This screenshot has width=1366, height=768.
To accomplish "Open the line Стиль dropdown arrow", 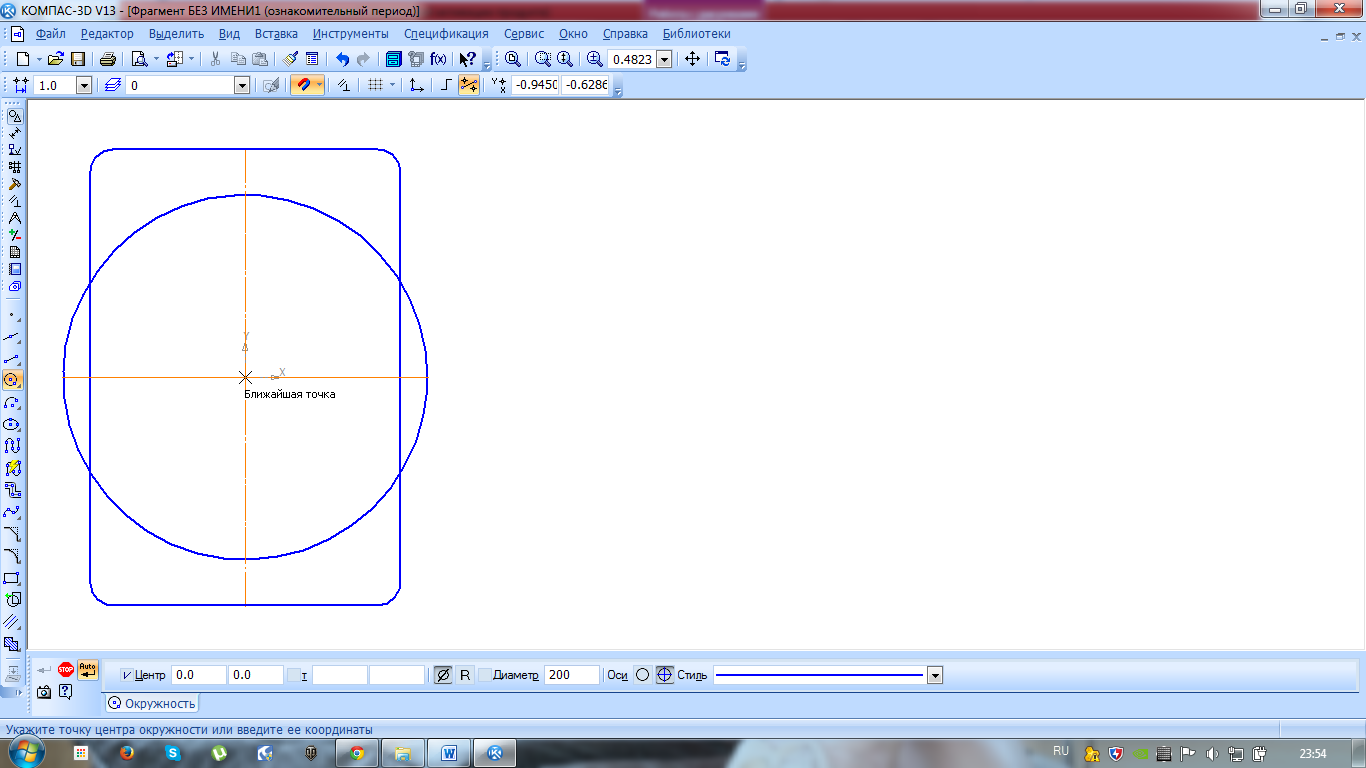I will (935, 675).
